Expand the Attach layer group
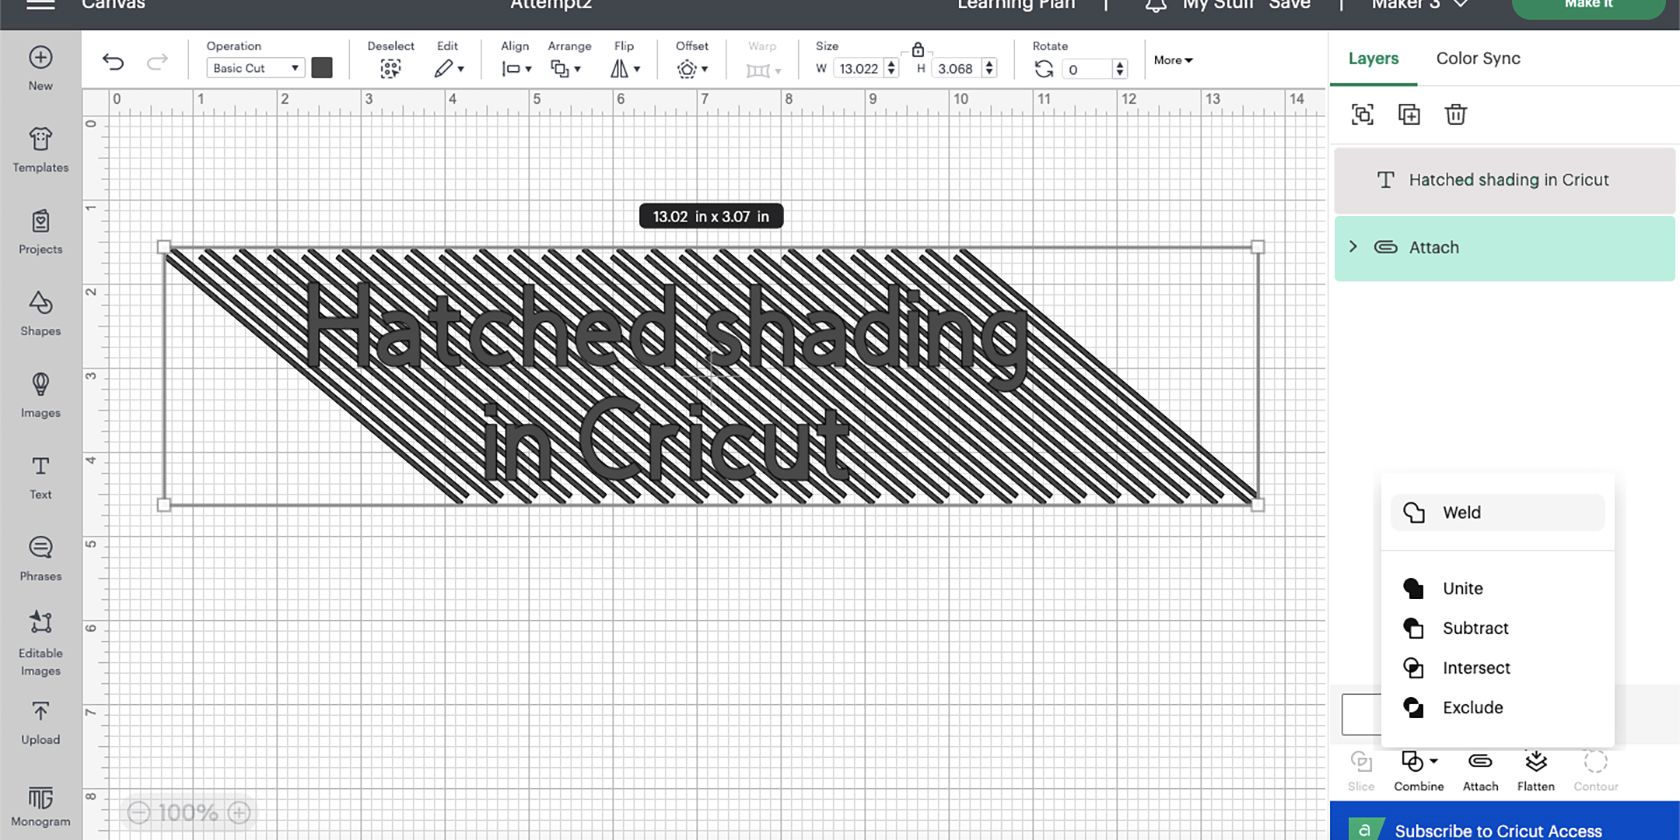The image size is (1680, 840). click(1353, 247)
